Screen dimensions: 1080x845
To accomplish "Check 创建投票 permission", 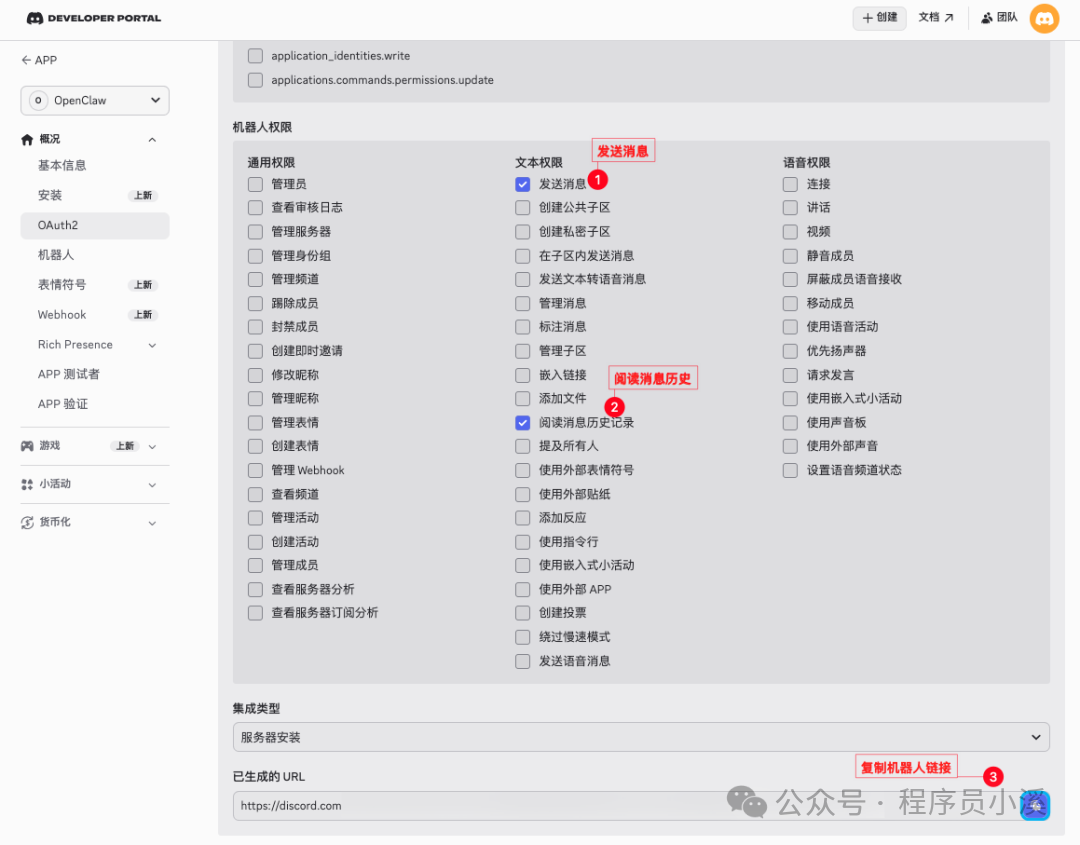I will [523, 612].
